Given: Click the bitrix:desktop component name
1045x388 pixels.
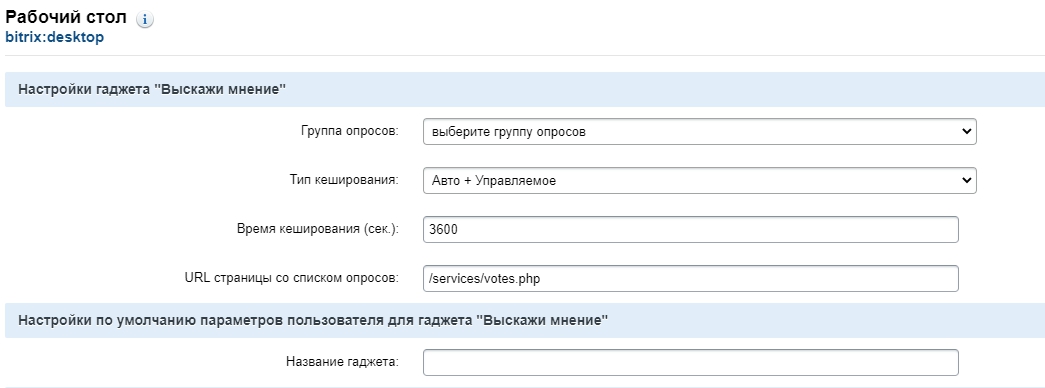Looking at the screenshot, I should [x=55, y=37].
